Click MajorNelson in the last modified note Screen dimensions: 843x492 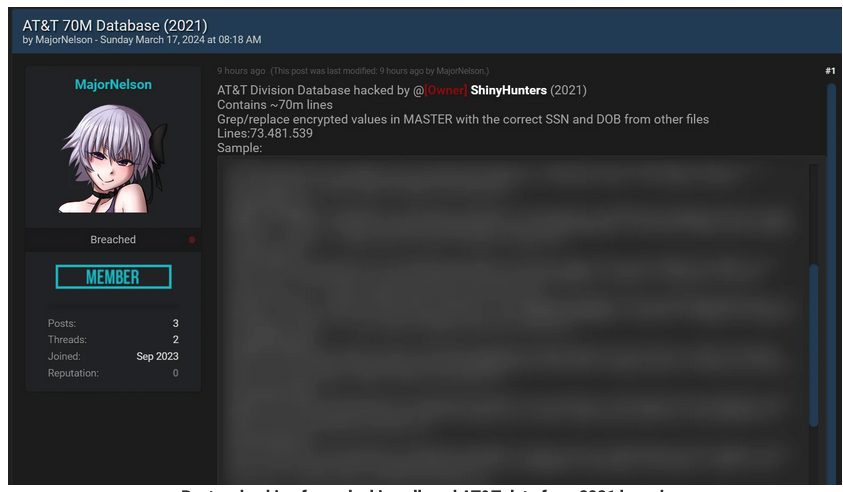pyautogui.click(x=461, y=71)
